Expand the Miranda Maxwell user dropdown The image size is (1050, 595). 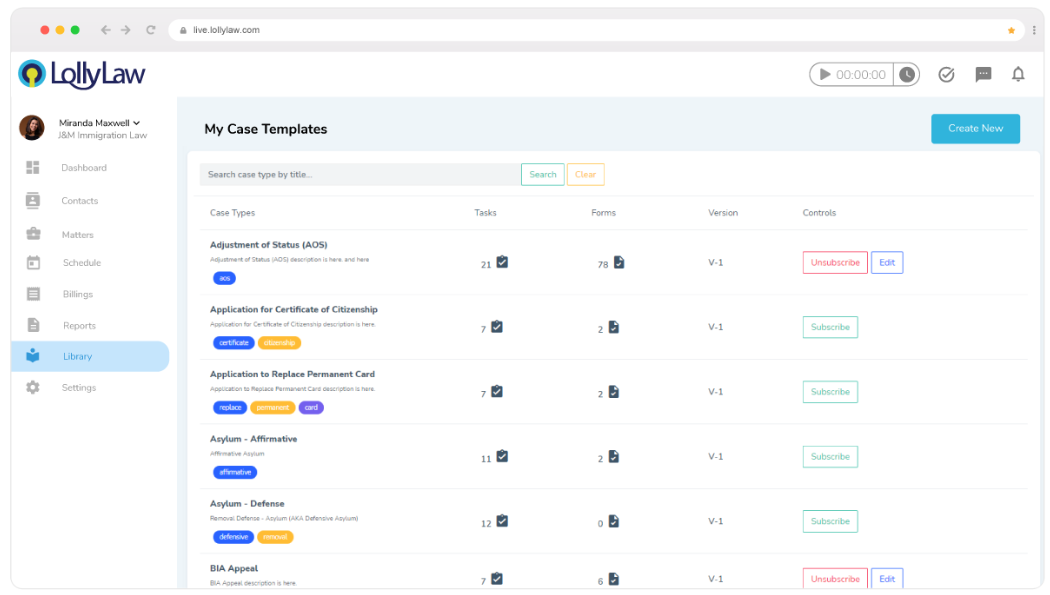(137, 123)
